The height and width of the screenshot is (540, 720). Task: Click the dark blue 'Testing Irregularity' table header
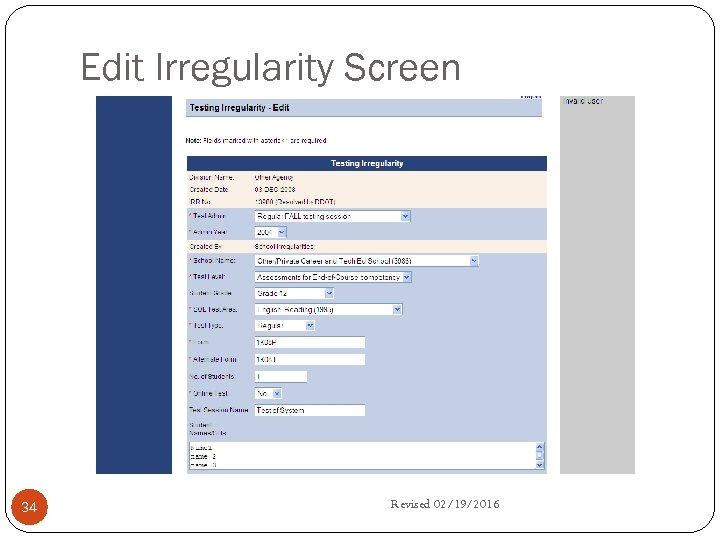point(367,163)
